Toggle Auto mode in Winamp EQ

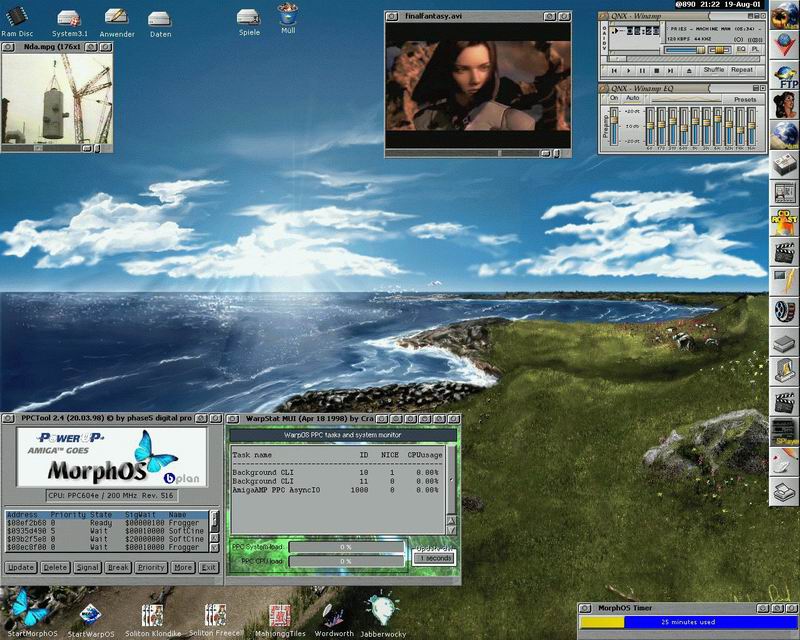[633, 98]
